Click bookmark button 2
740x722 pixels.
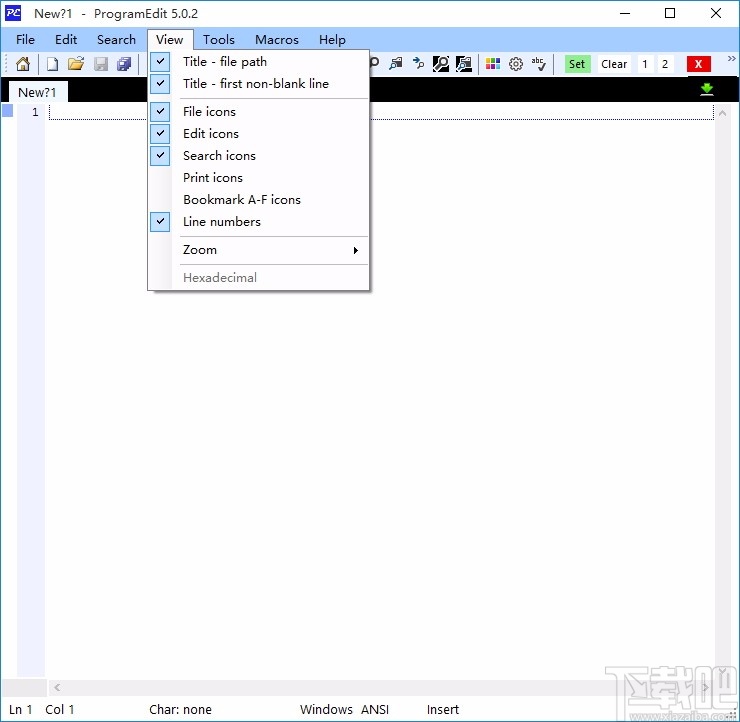664,64
